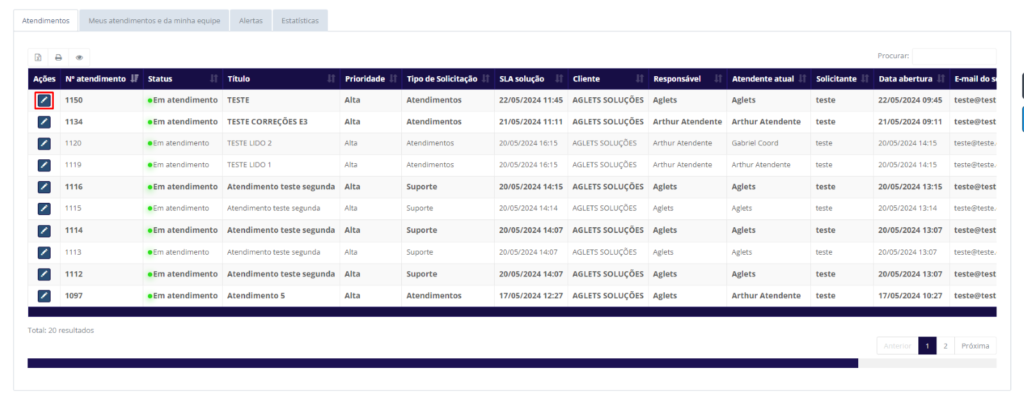Image resolution: width=1024 pixels, height=398 pixels.
Task: Open the edit pencil for atendimento 1119
Action: 44,165
